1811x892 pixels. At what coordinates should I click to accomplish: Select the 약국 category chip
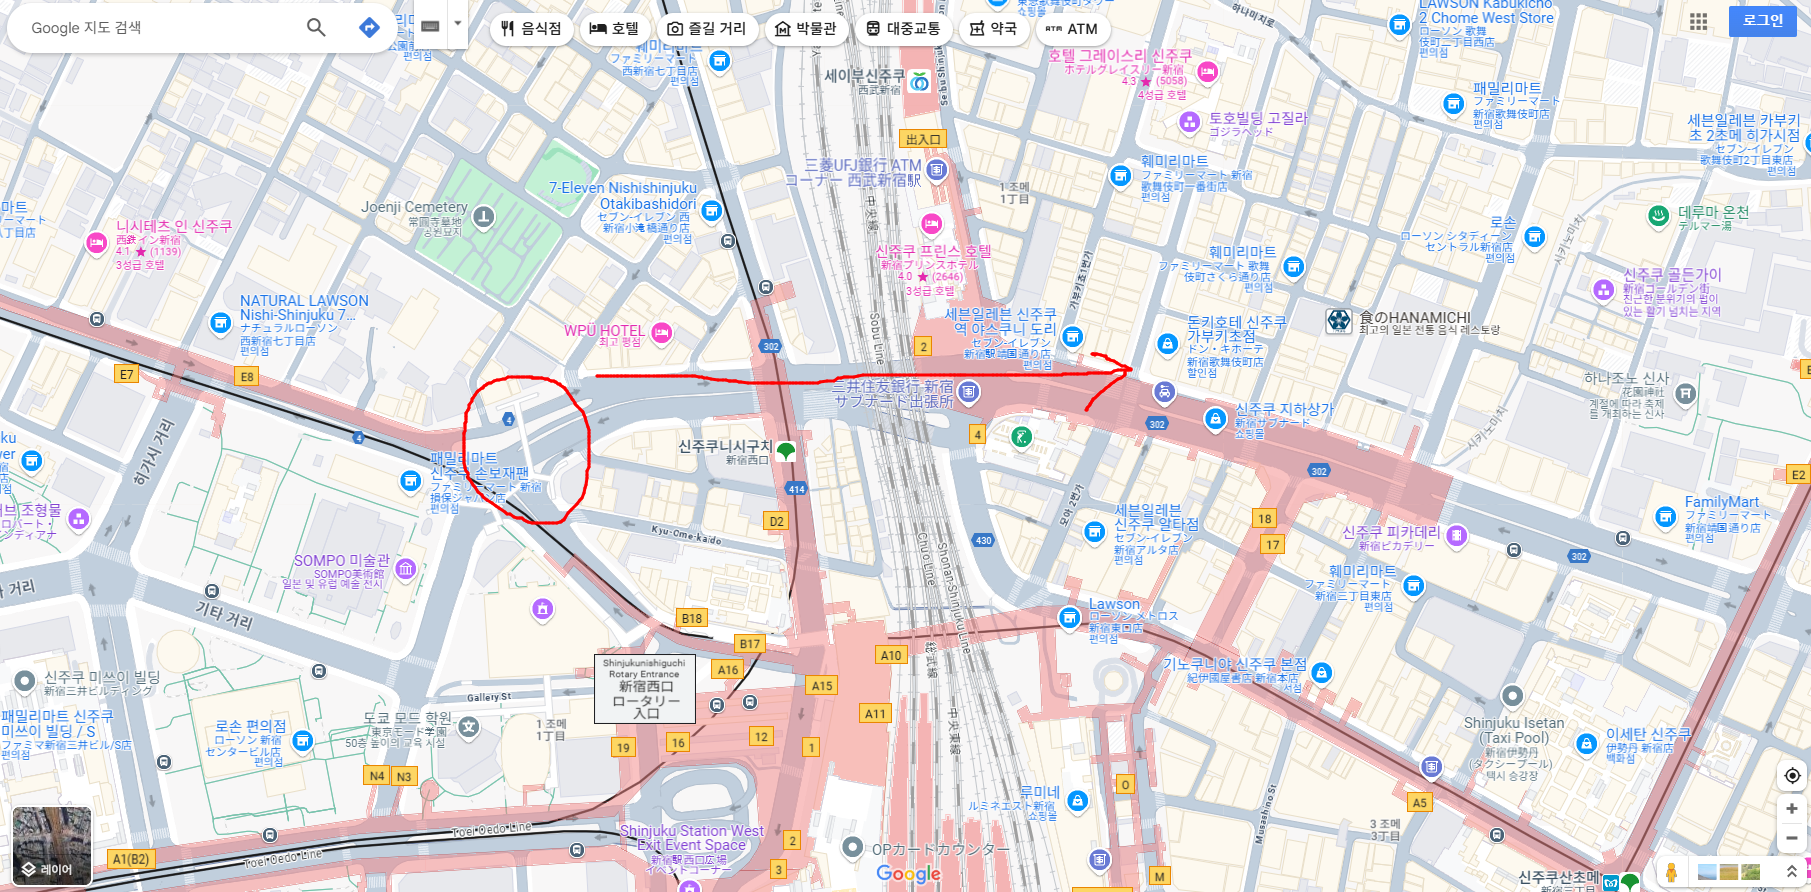click(x=993, y=29)
